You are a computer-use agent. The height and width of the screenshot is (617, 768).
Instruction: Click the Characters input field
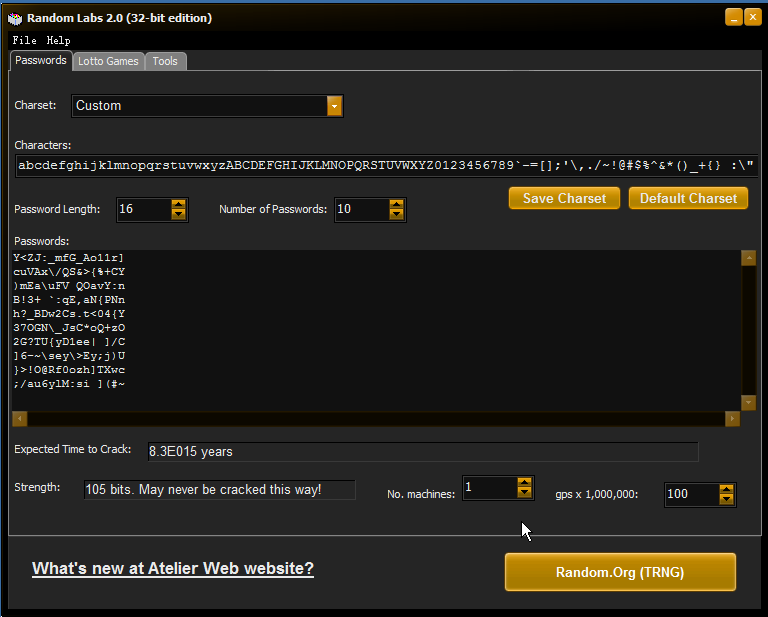click(x=386, y=166)
